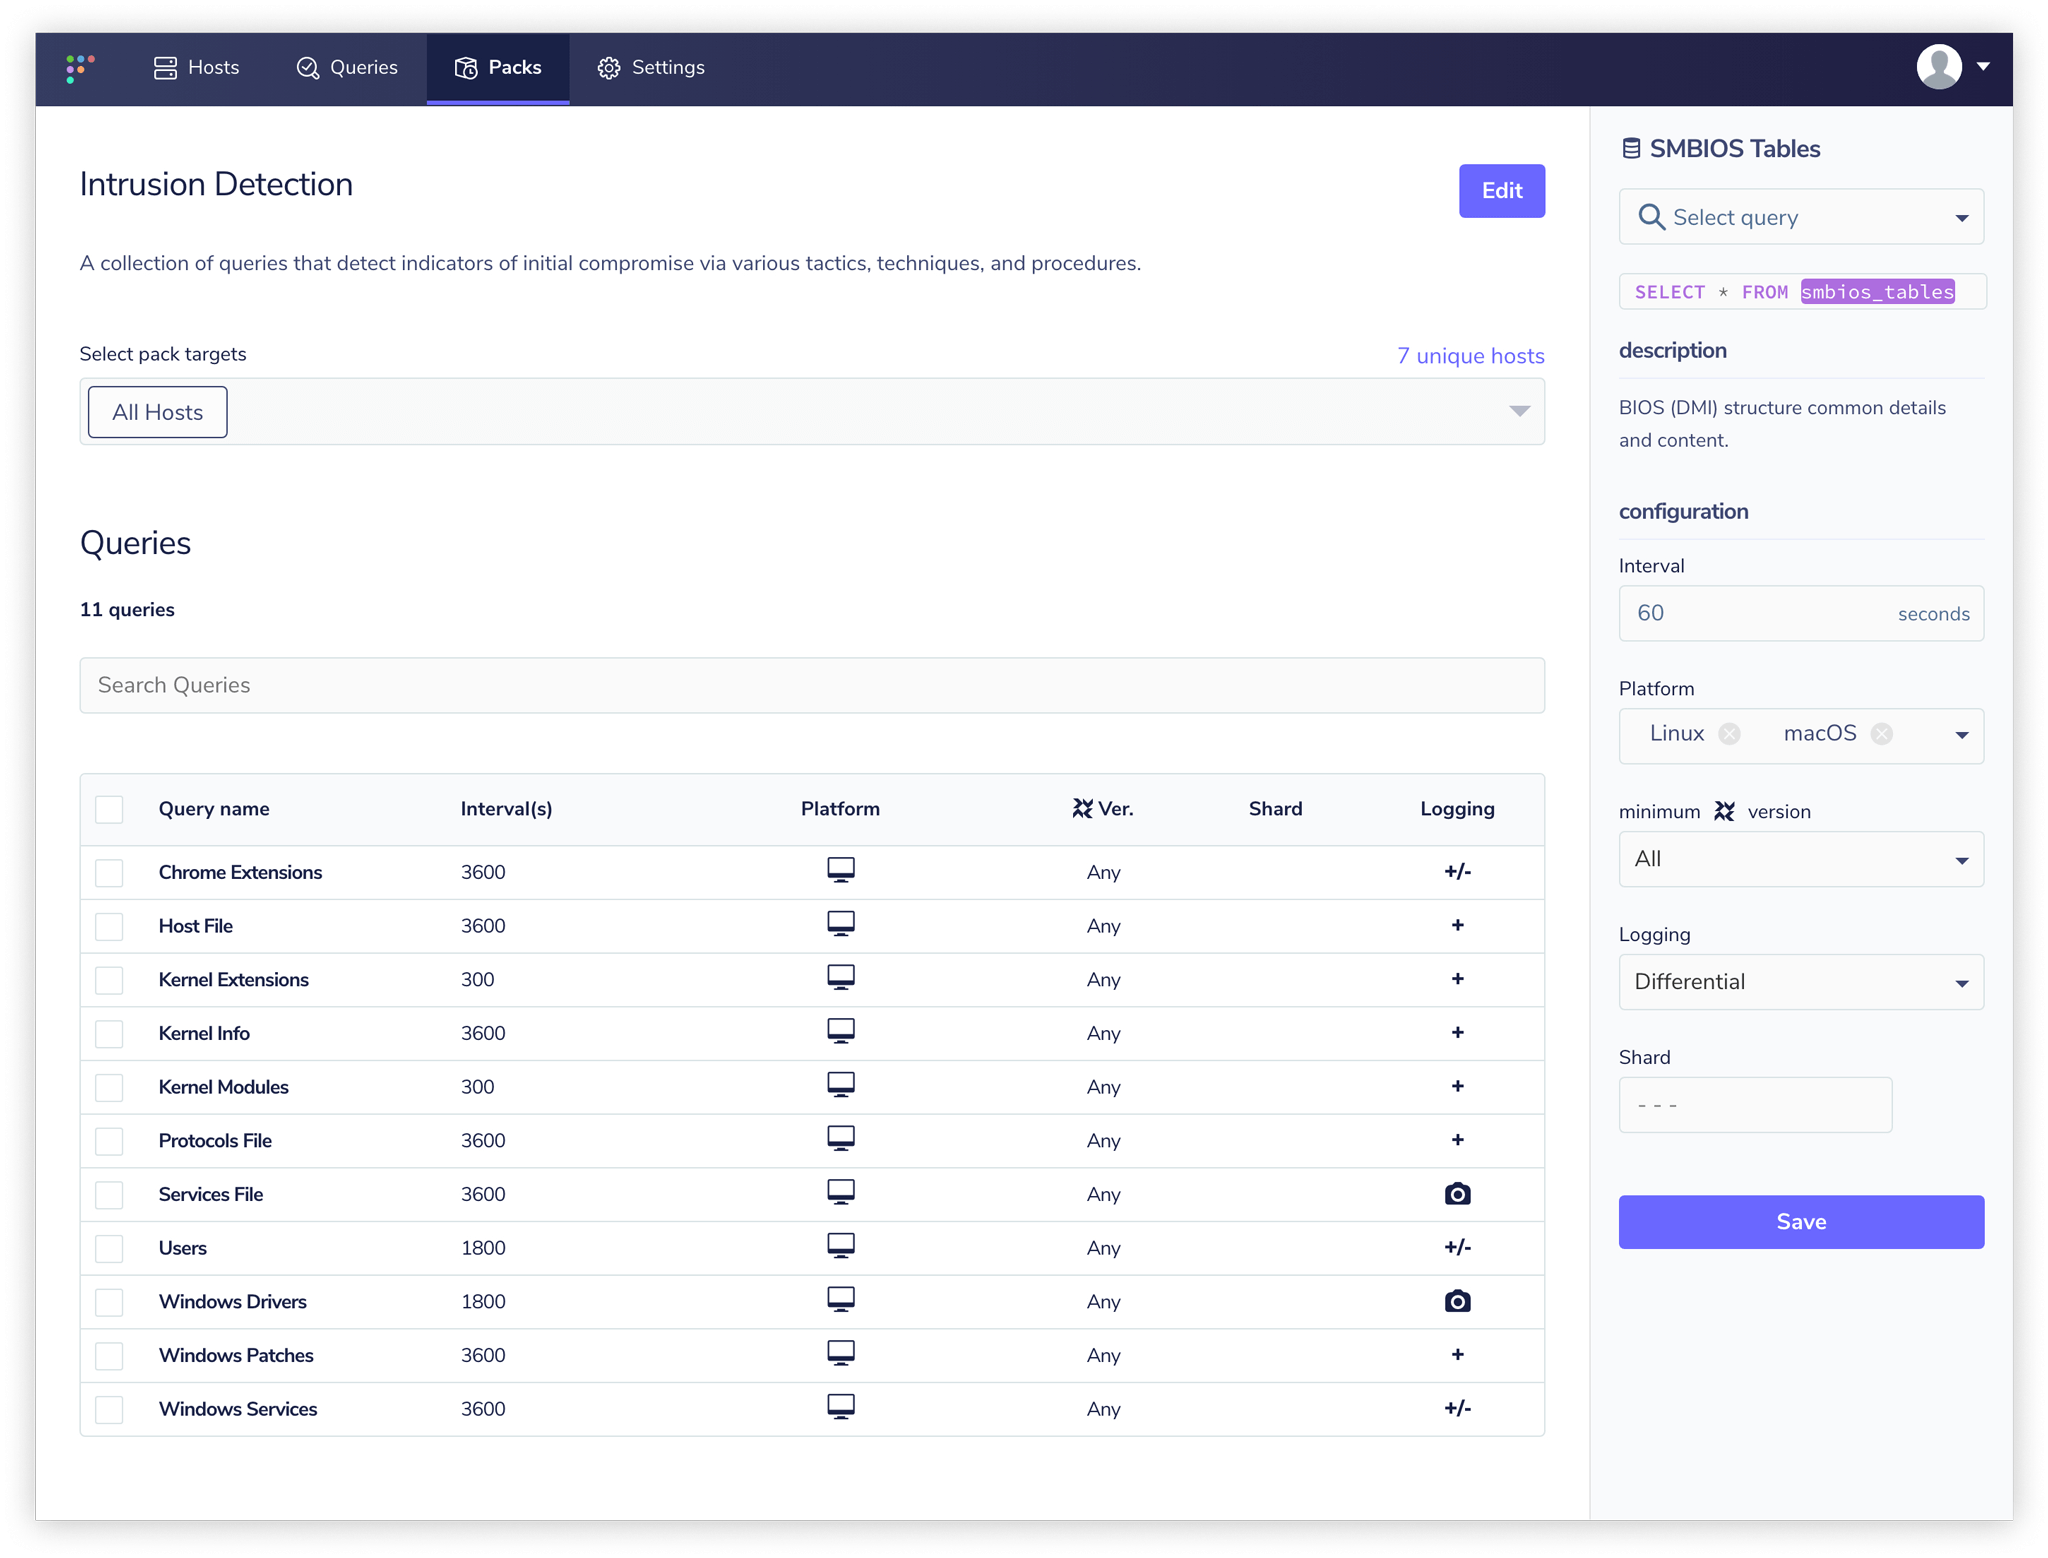The width and height of the screenshot is (2048, 1558).
Task: Toggle checkbox for Chrome Extensions query row
Action: click(110, 872)
